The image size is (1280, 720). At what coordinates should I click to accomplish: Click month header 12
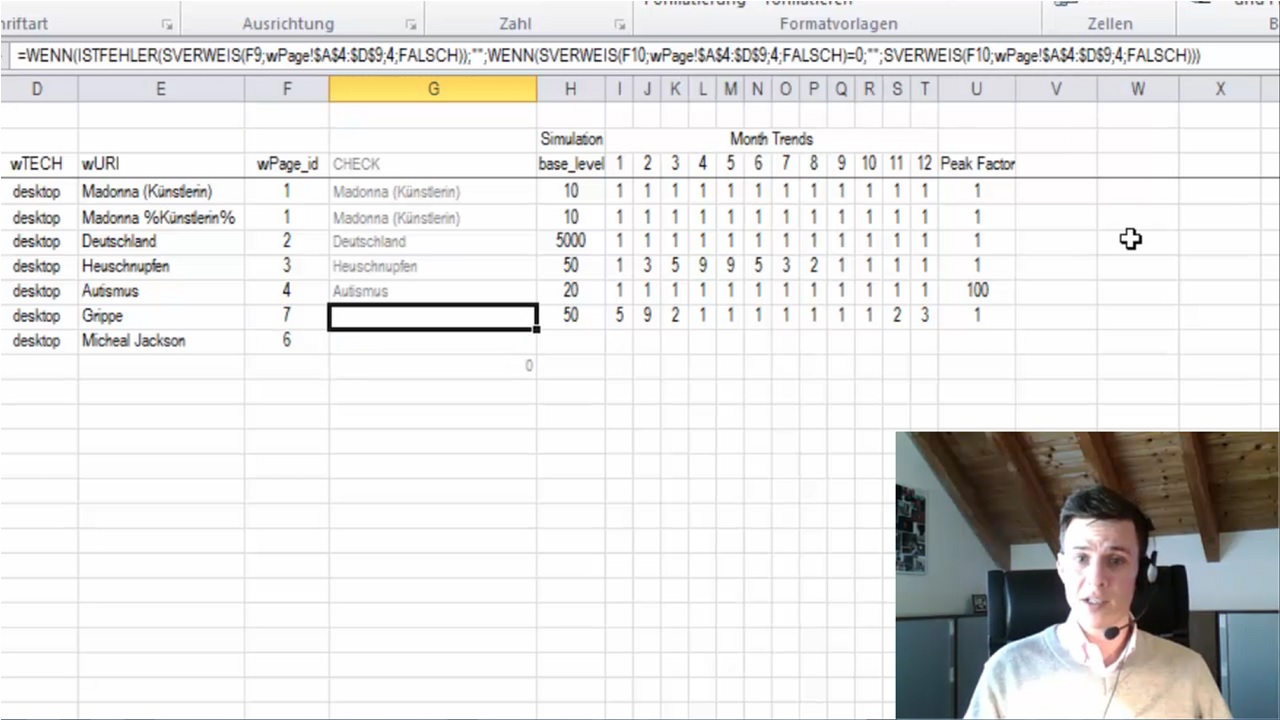click(x=924, y=164)
